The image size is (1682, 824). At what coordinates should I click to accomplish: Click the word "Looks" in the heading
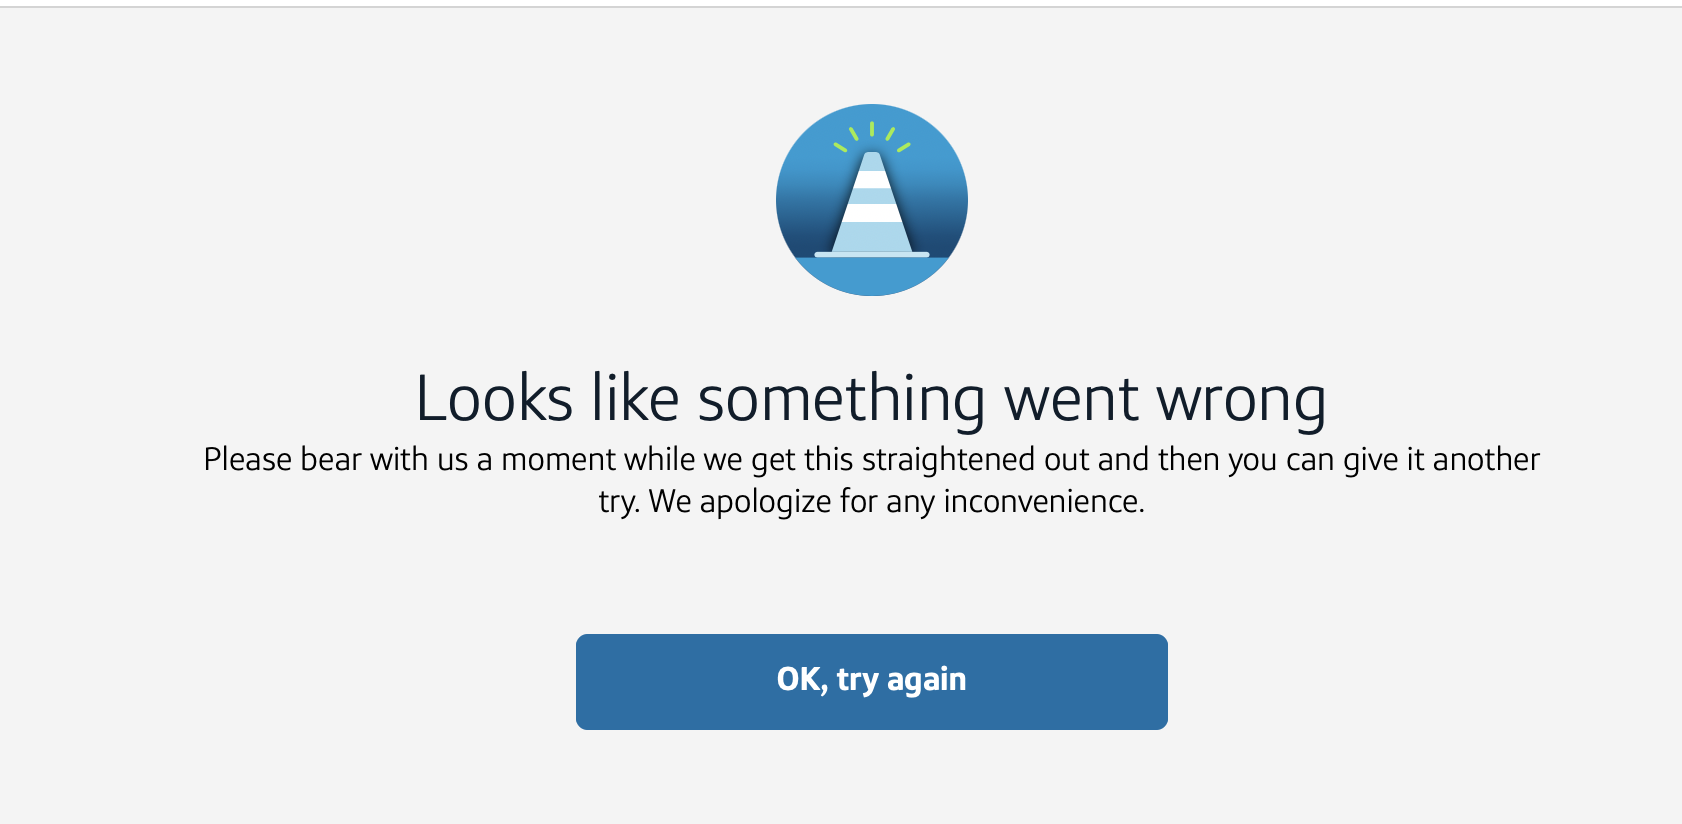[494, 398]
